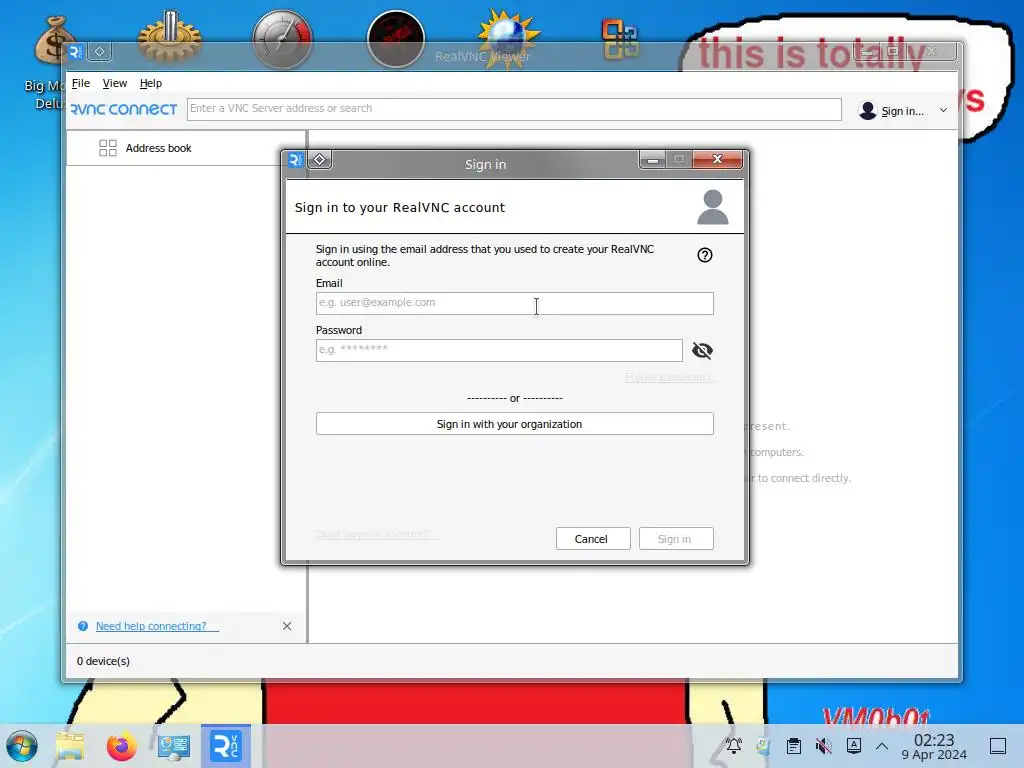
Task: Click diamond pin icon in RealVNC Viewer title bar
Action: click(100, 52)
